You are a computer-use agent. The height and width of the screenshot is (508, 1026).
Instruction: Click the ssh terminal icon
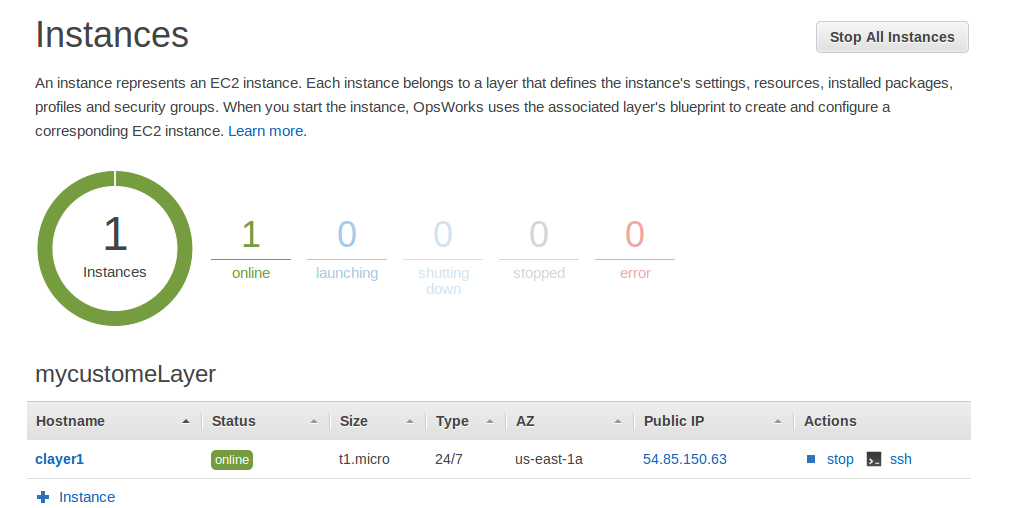click(874, 460)
